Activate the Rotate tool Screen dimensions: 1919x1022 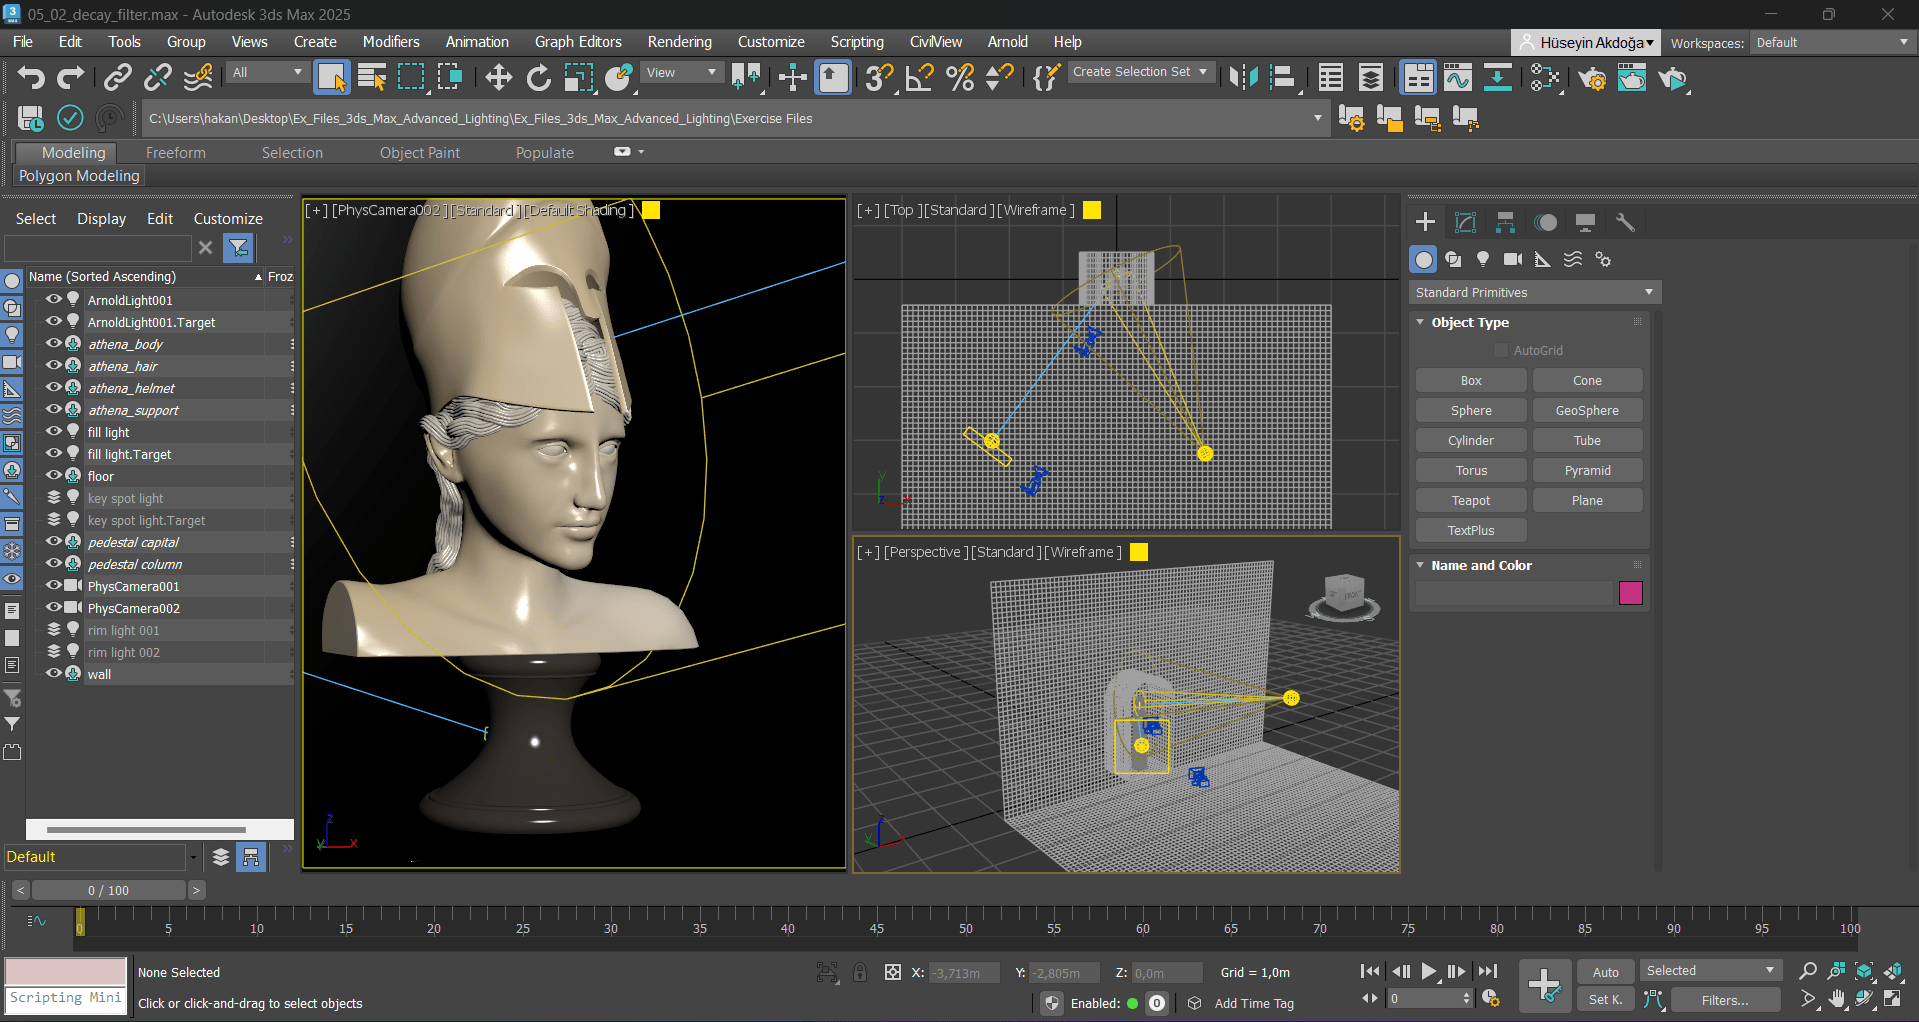(539, 78)
